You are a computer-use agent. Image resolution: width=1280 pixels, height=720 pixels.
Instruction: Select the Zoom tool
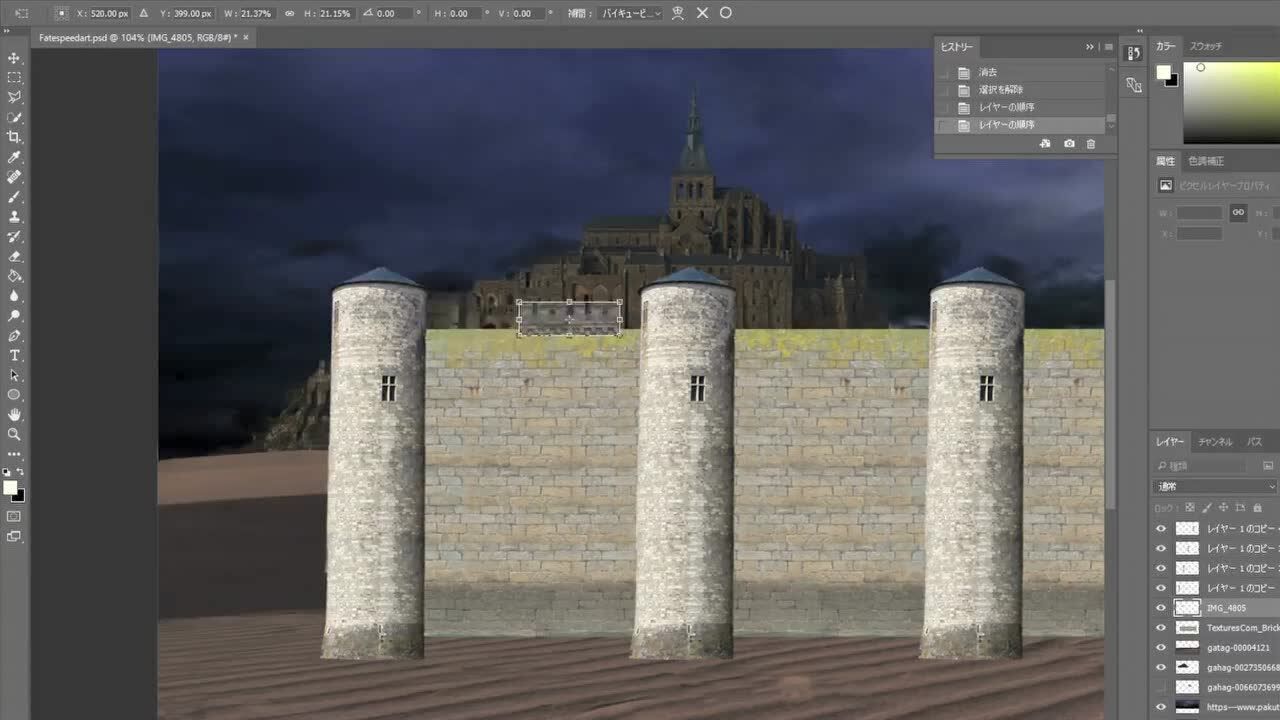14,434
